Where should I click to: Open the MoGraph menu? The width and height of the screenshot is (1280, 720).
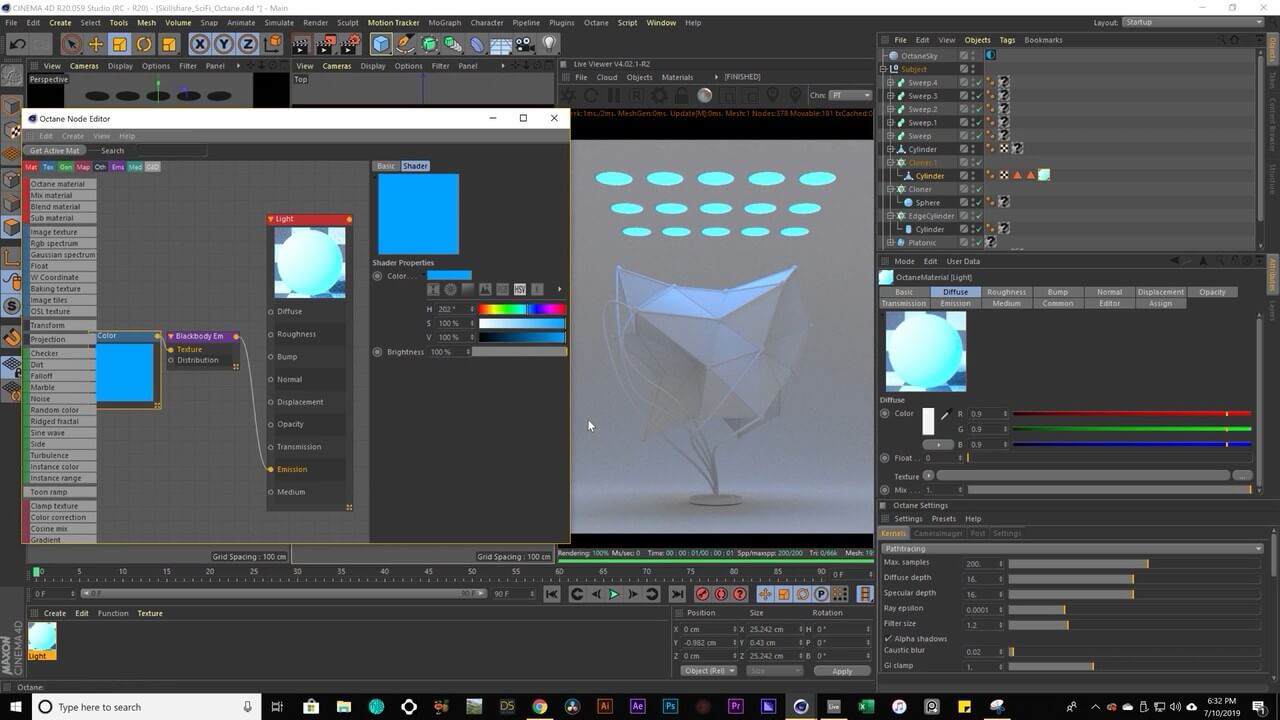click(x=444, y=22)
